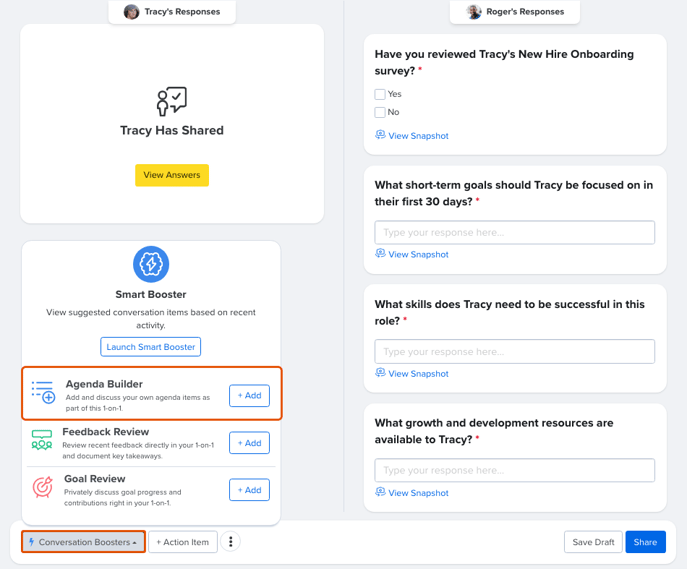Expand the Conversation Boosters dropdown
The width and height of the screenshot is (687, 569).
tap(83, 542)
